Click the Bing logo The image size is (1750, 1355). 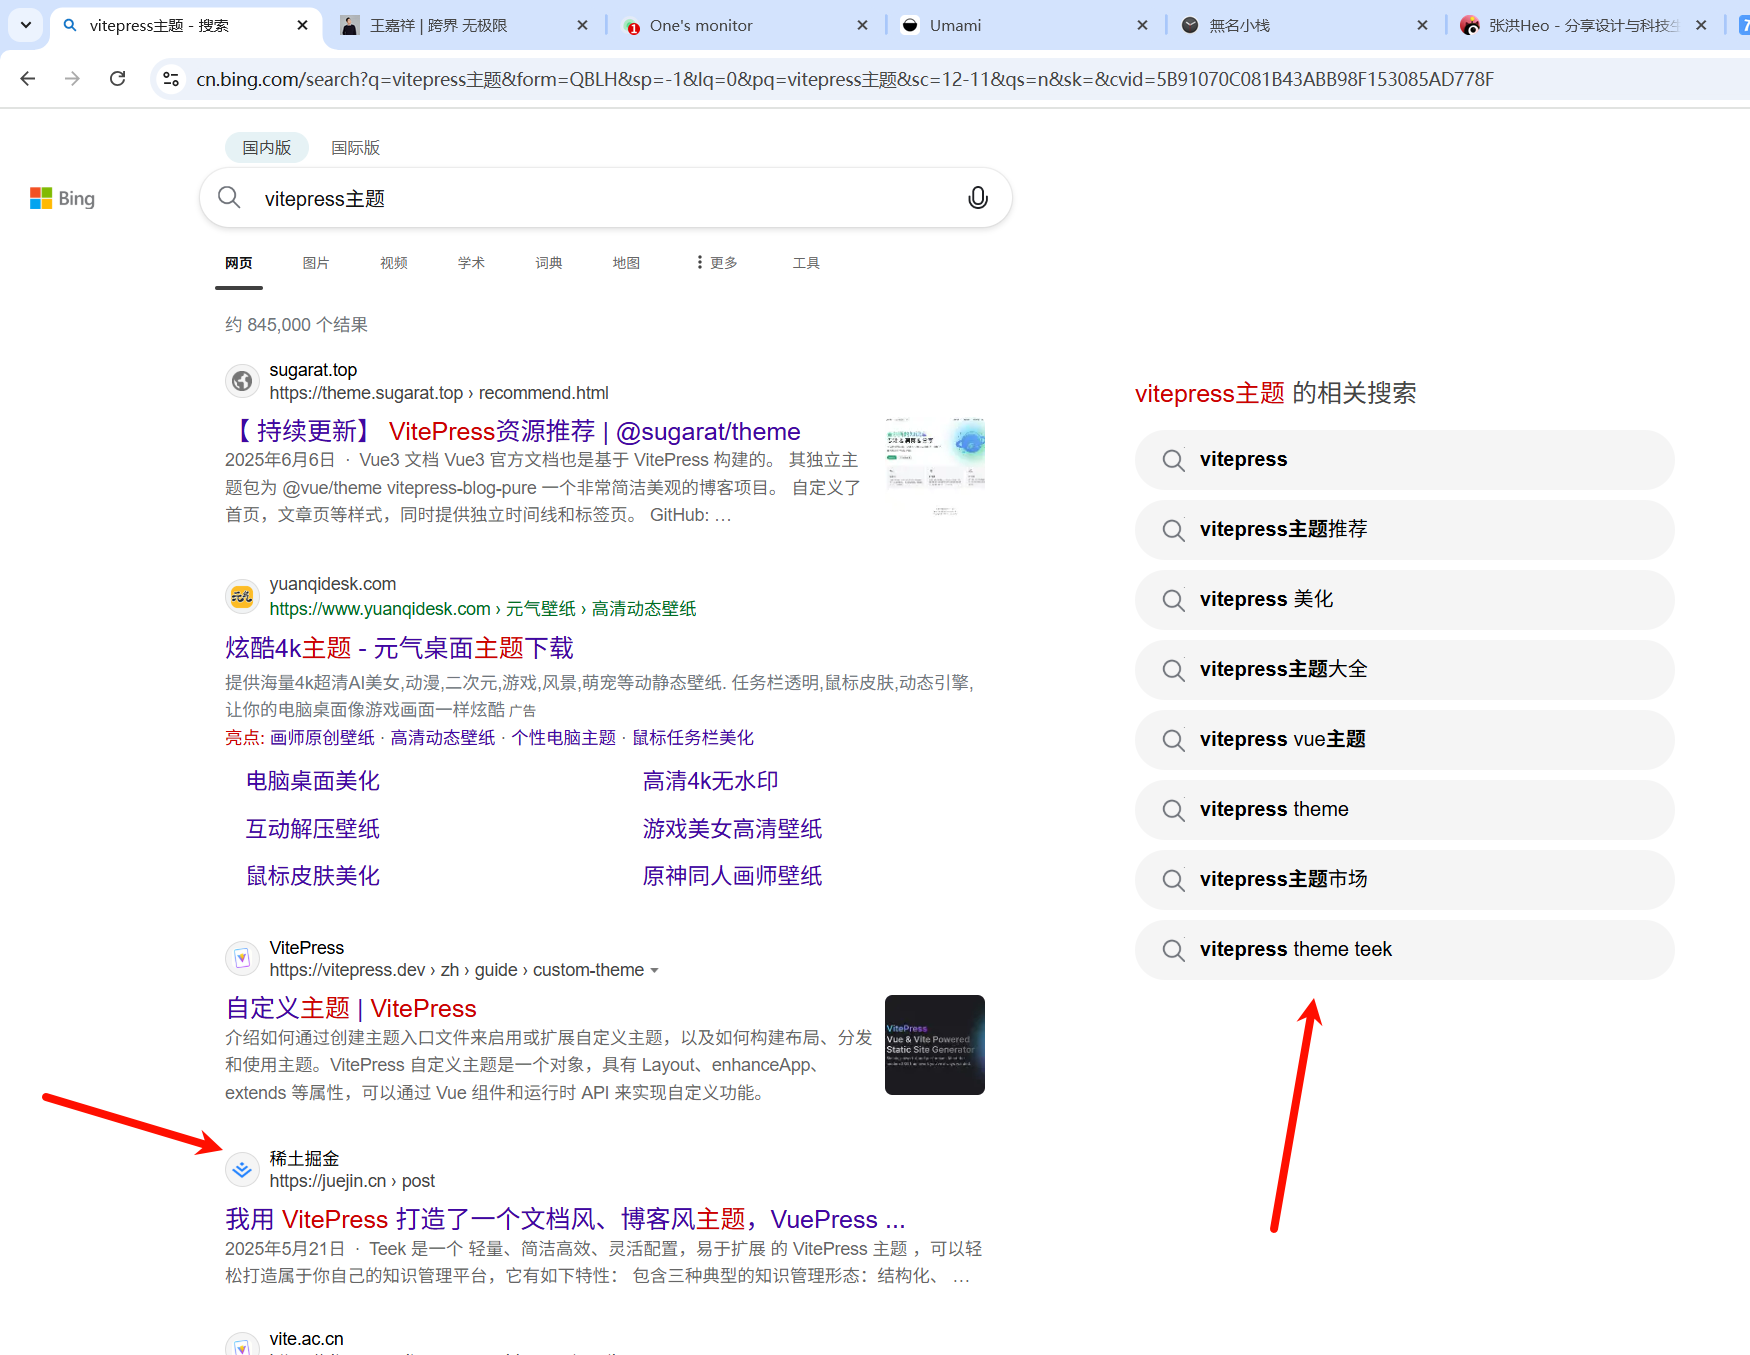62,198
